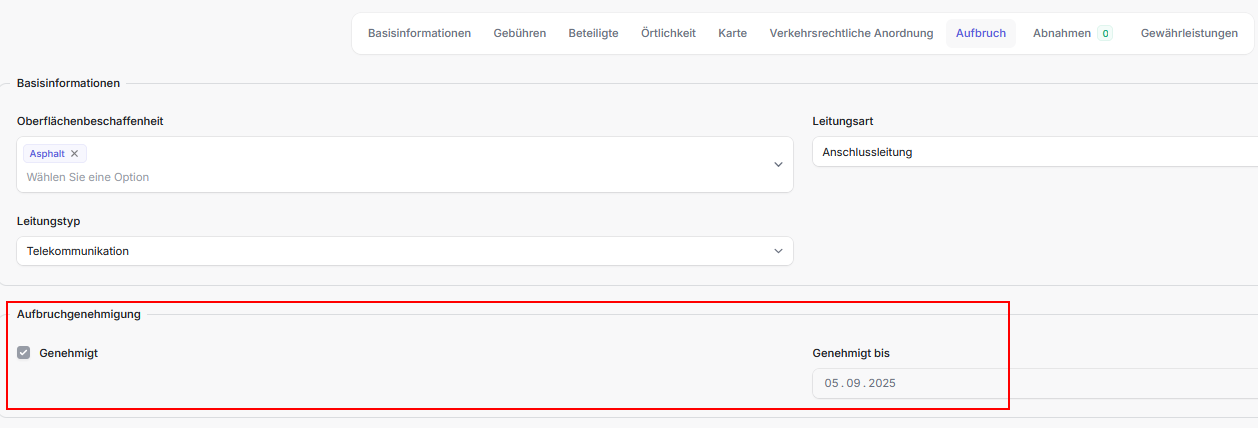This screenshot has height=428, width=1258.
Task: Select the year 2025 in Genehmigt bis
Action: (881, 383)
